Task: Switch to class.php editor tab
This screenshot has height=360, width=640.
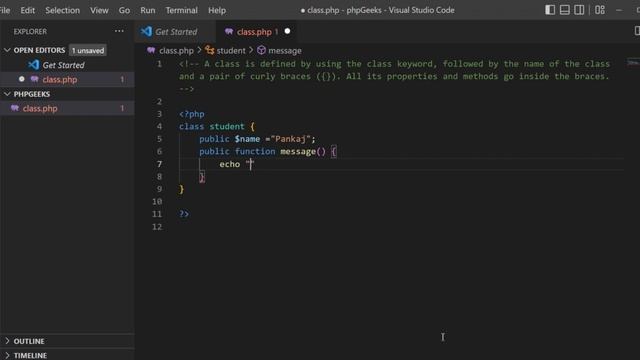Action: coord(257,31)
